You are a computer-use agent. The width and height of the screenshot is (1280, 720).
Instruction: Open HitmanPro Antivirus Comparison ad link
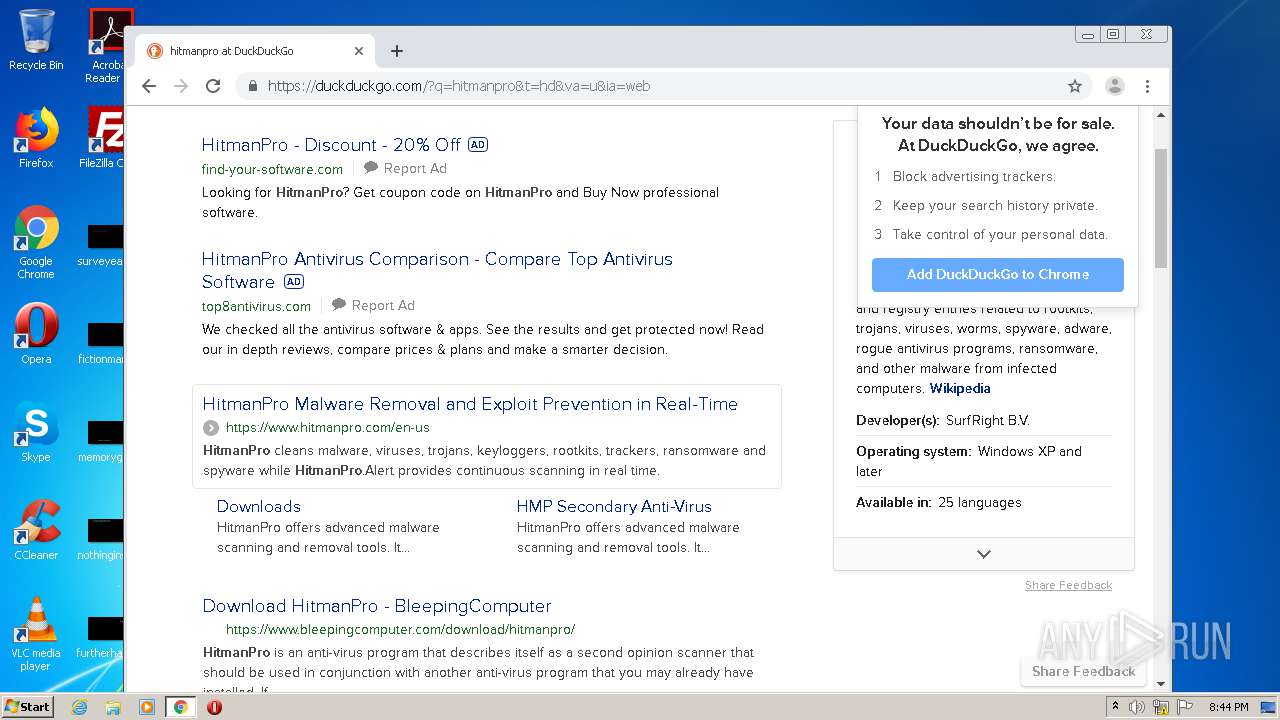[x=437, y=270]
